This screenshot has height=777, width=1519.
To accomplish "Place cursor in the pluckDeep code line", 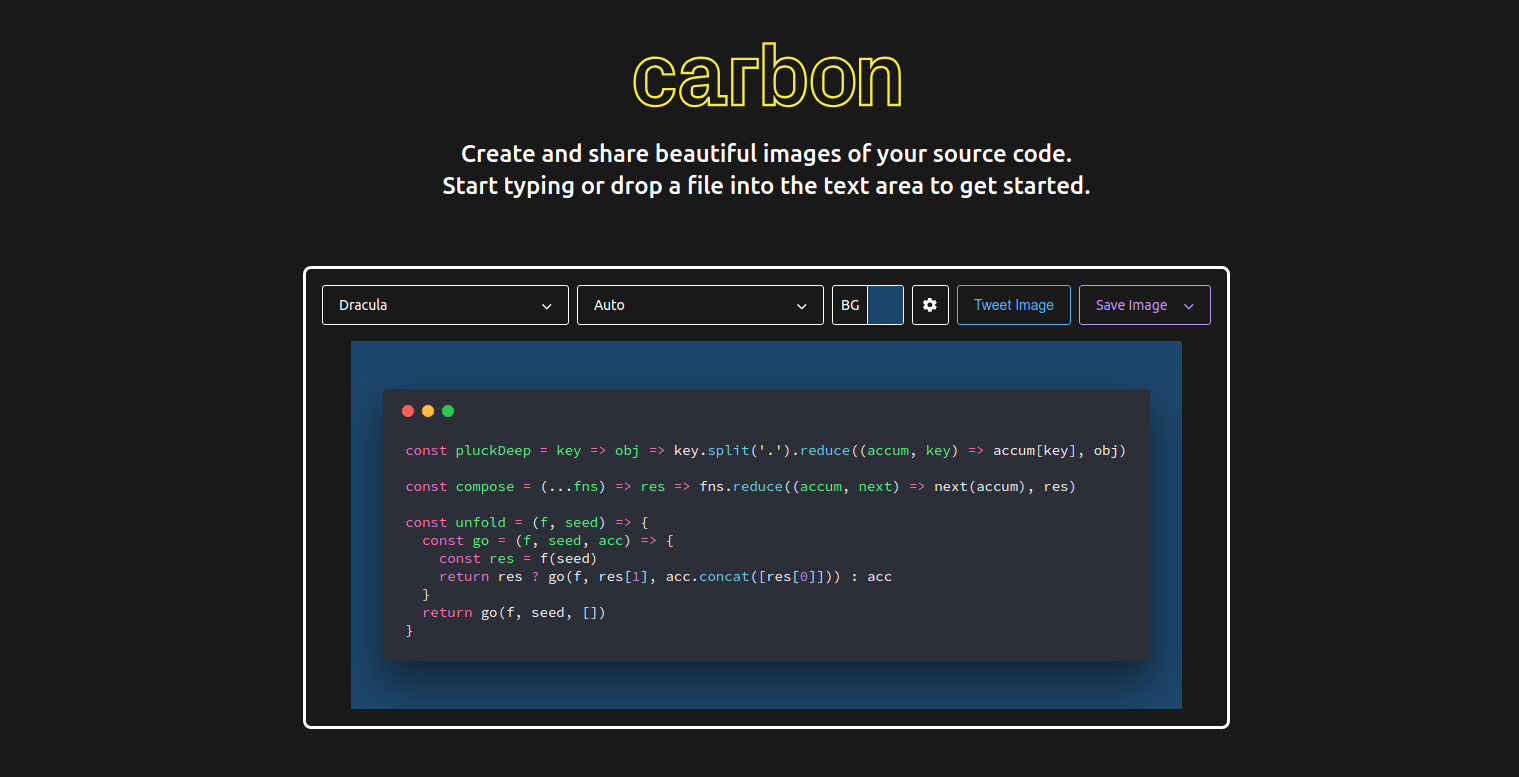I will 765,451.
